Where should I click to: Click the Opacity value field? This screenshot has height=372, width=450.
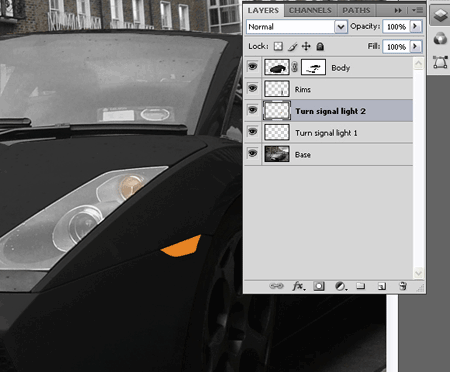click(x=396, y=27)
